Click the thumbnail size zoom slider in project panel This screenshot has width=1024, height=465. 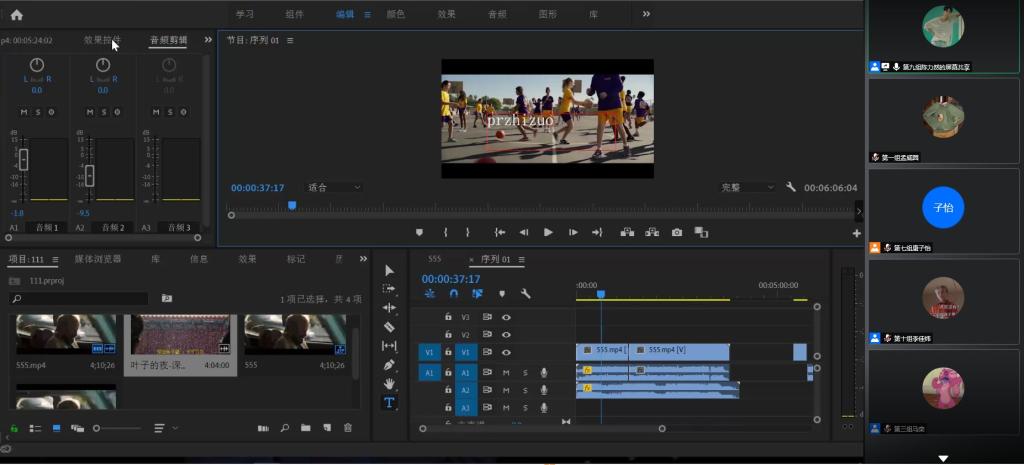click(98, 428)
